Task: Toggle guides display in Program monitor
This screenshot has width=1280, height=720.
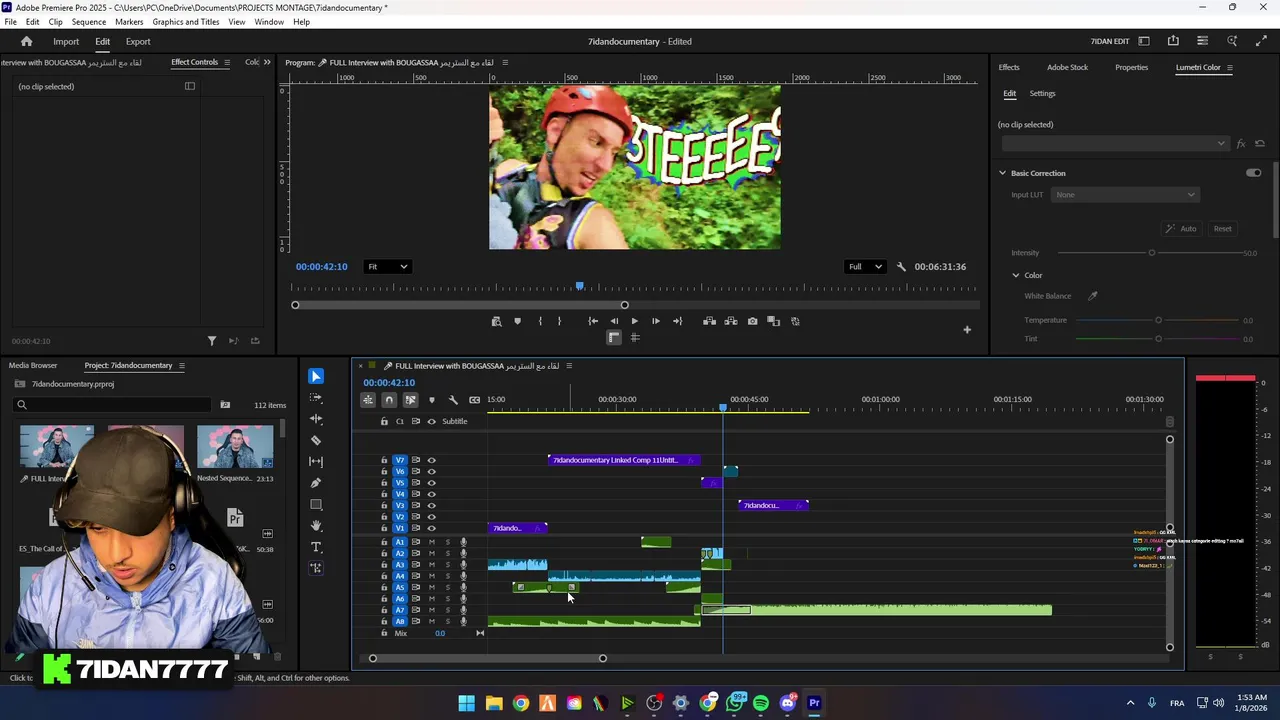Action: pos(634,338)
